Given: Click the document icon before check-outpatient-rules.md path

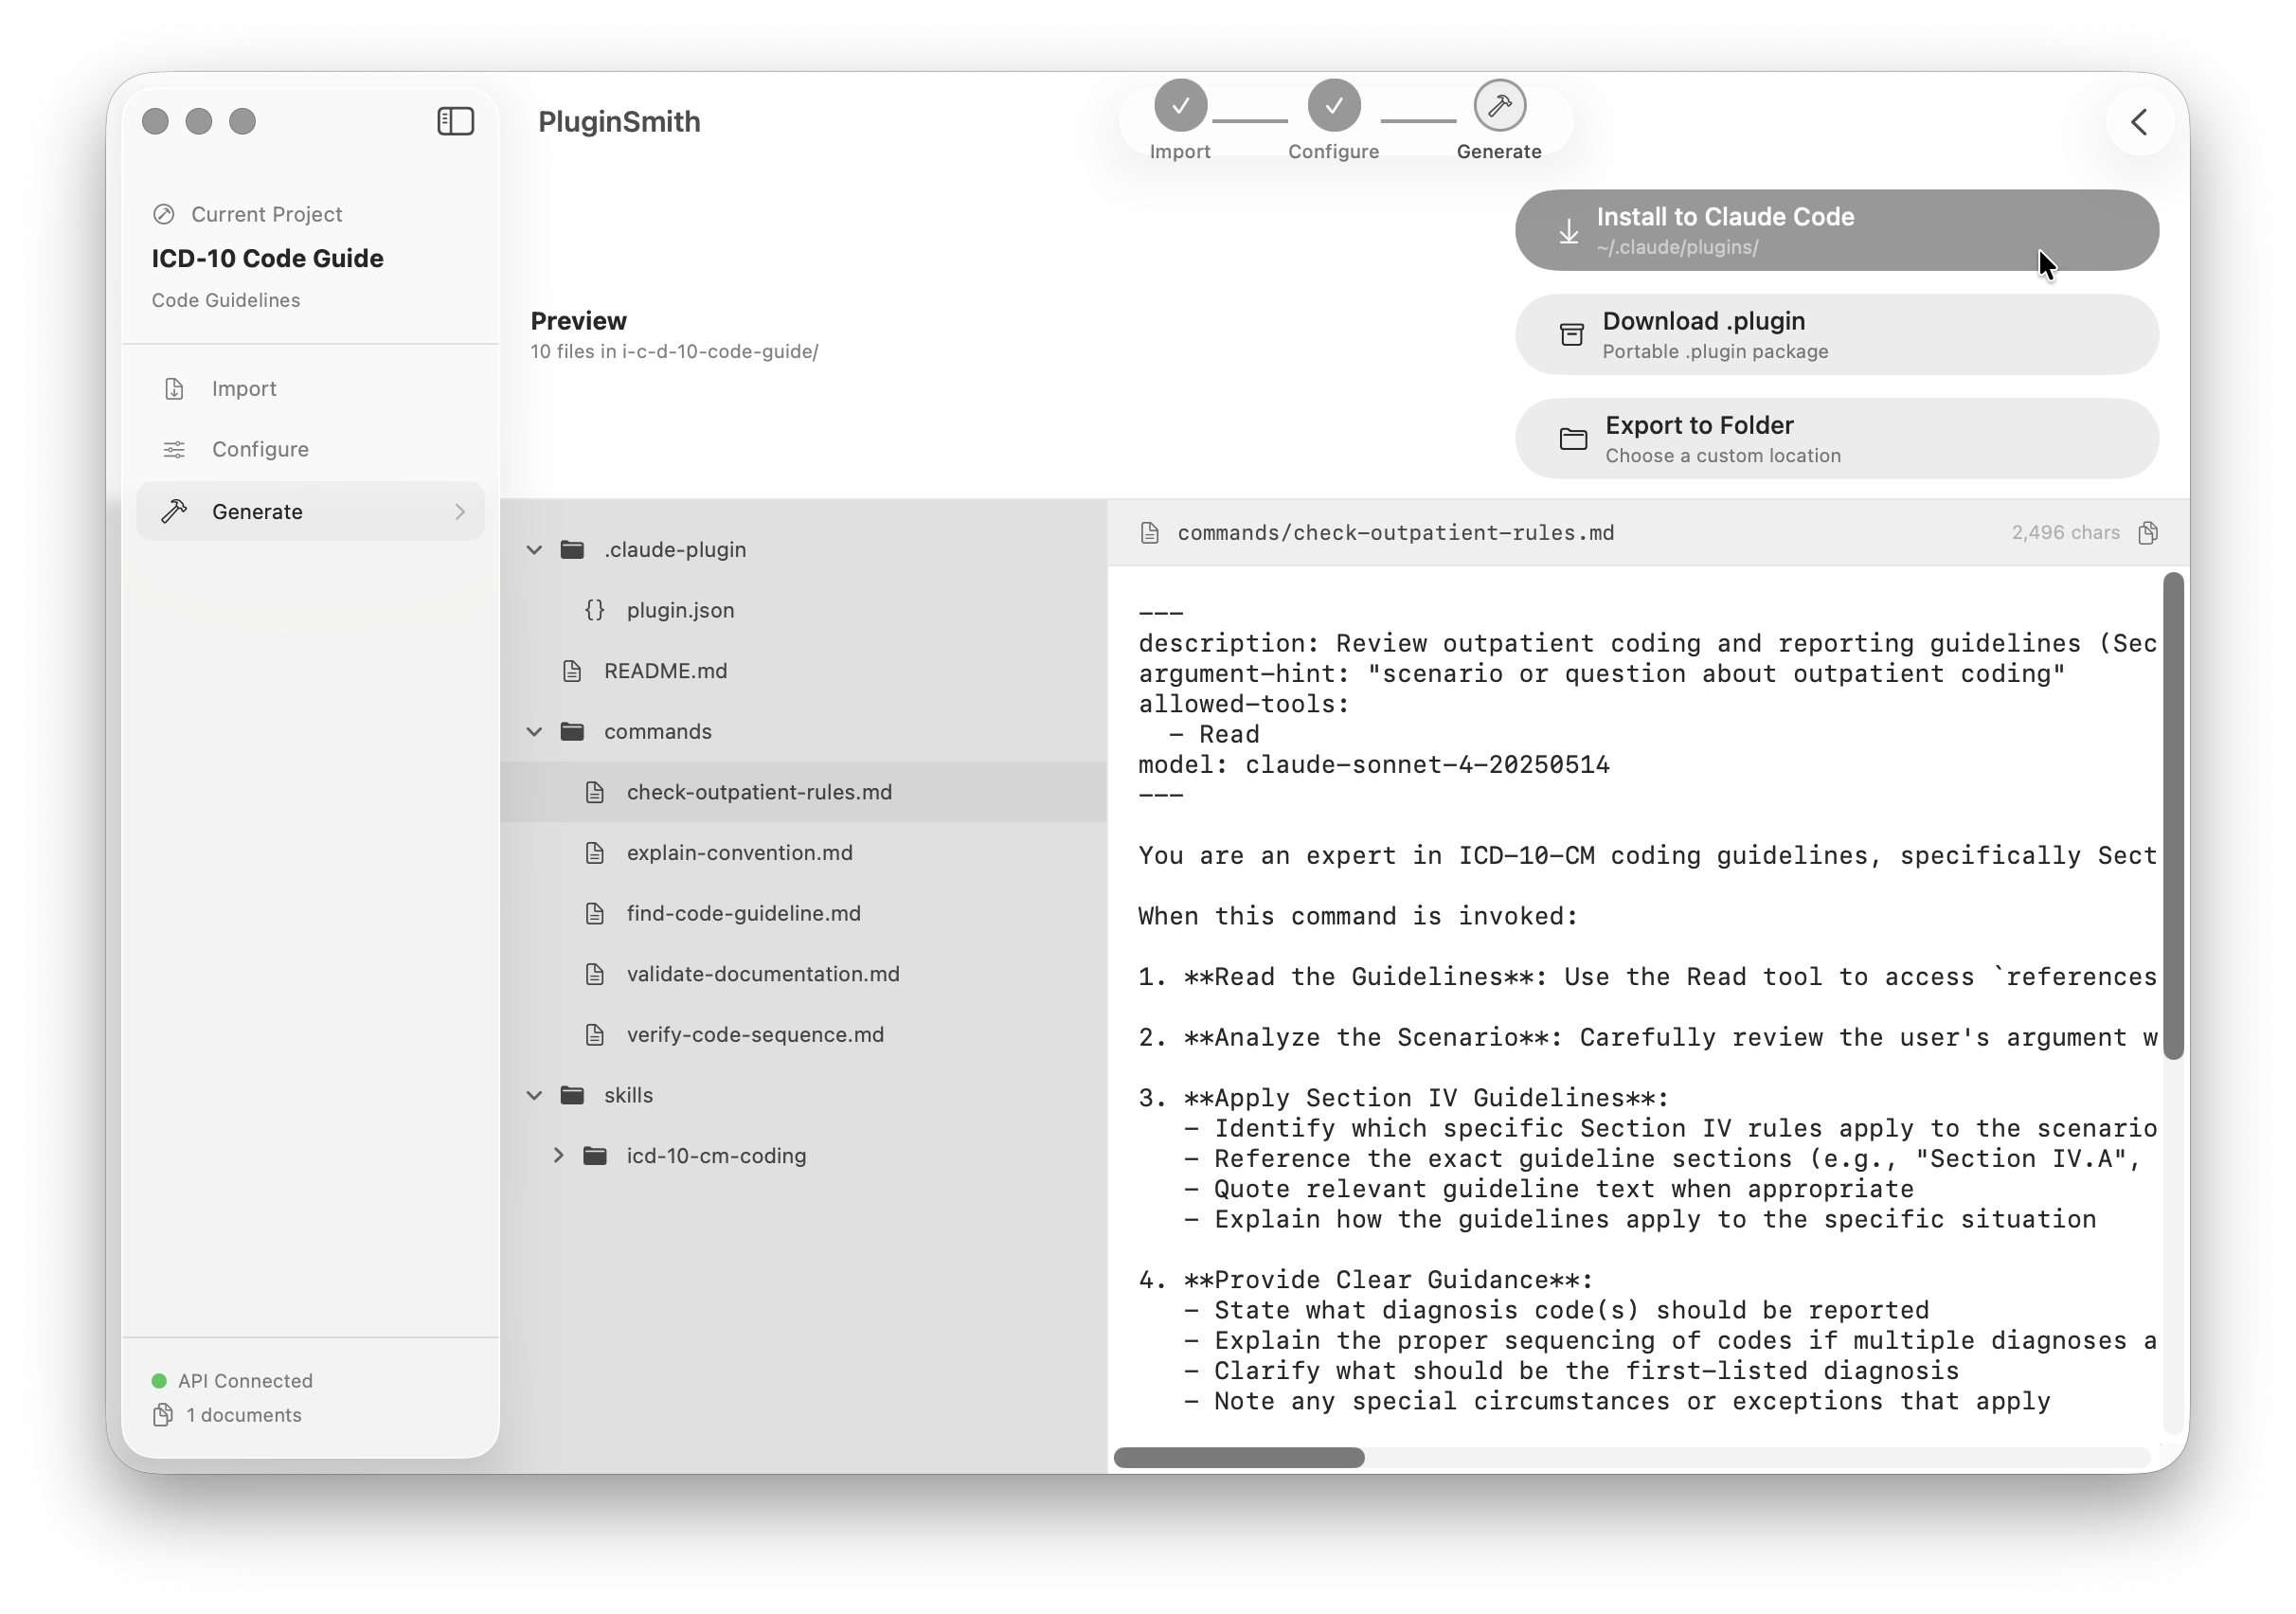Looking at the screenshot, I should click(1149, 532).
